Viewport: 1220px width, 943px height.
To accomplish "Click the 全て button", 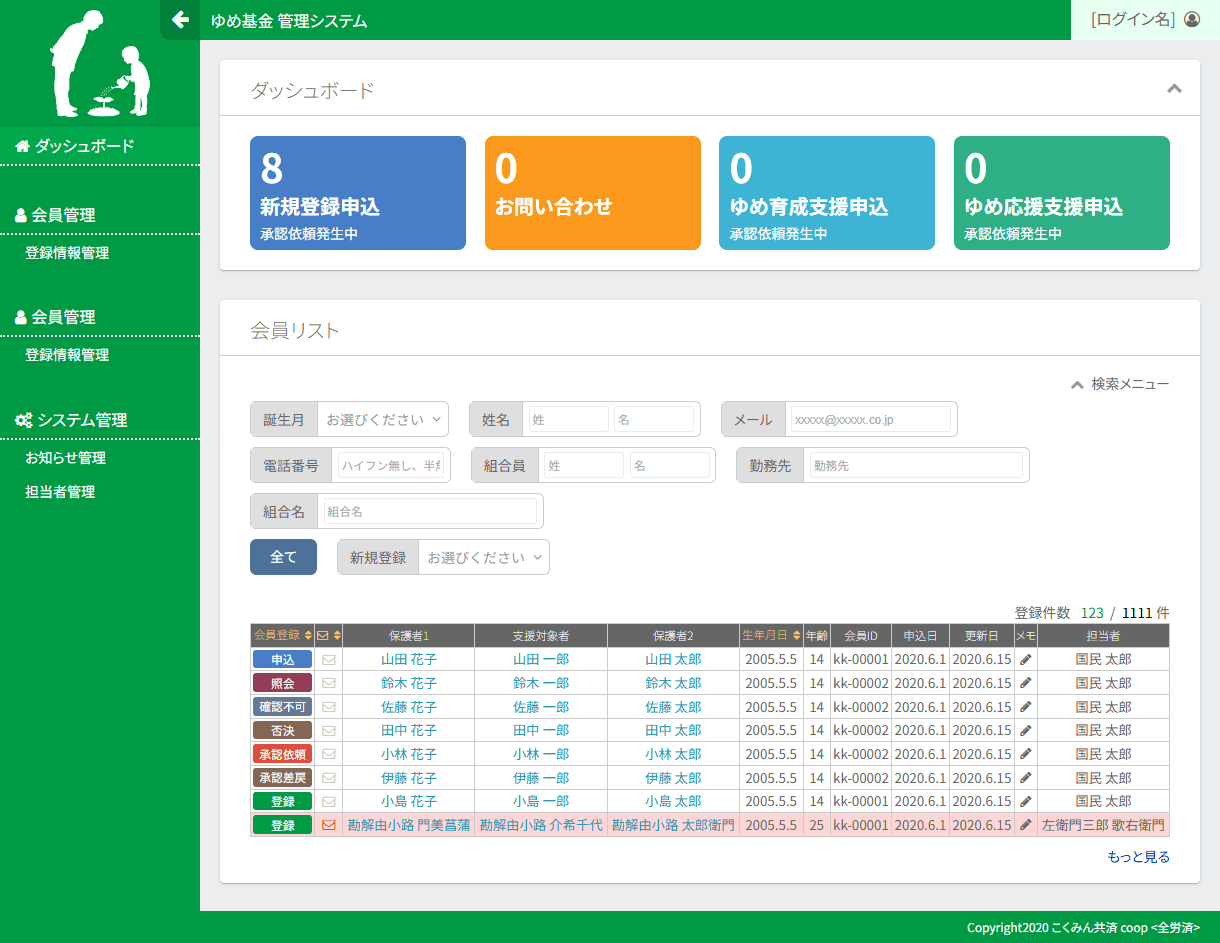I will coord(283,557).
